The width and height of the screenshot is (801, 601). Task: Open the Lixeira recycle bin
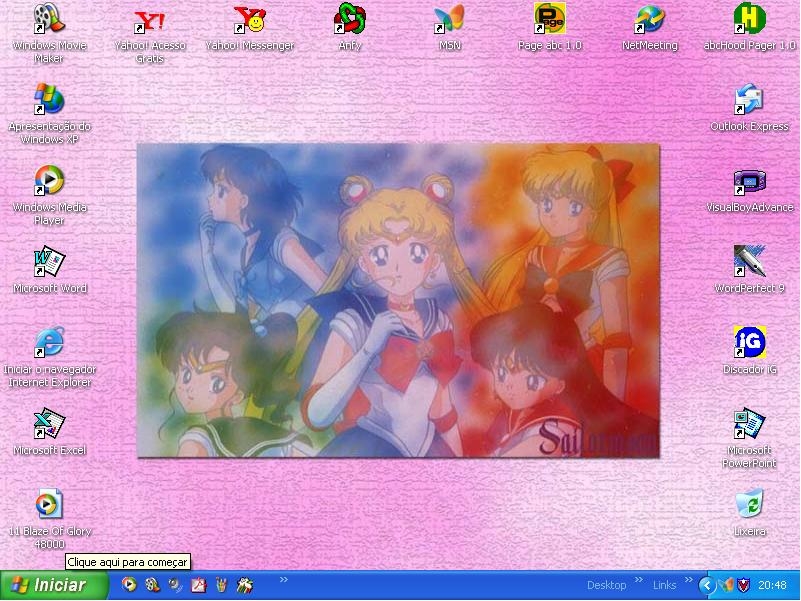pyautogui.click(x=749, y=504)
